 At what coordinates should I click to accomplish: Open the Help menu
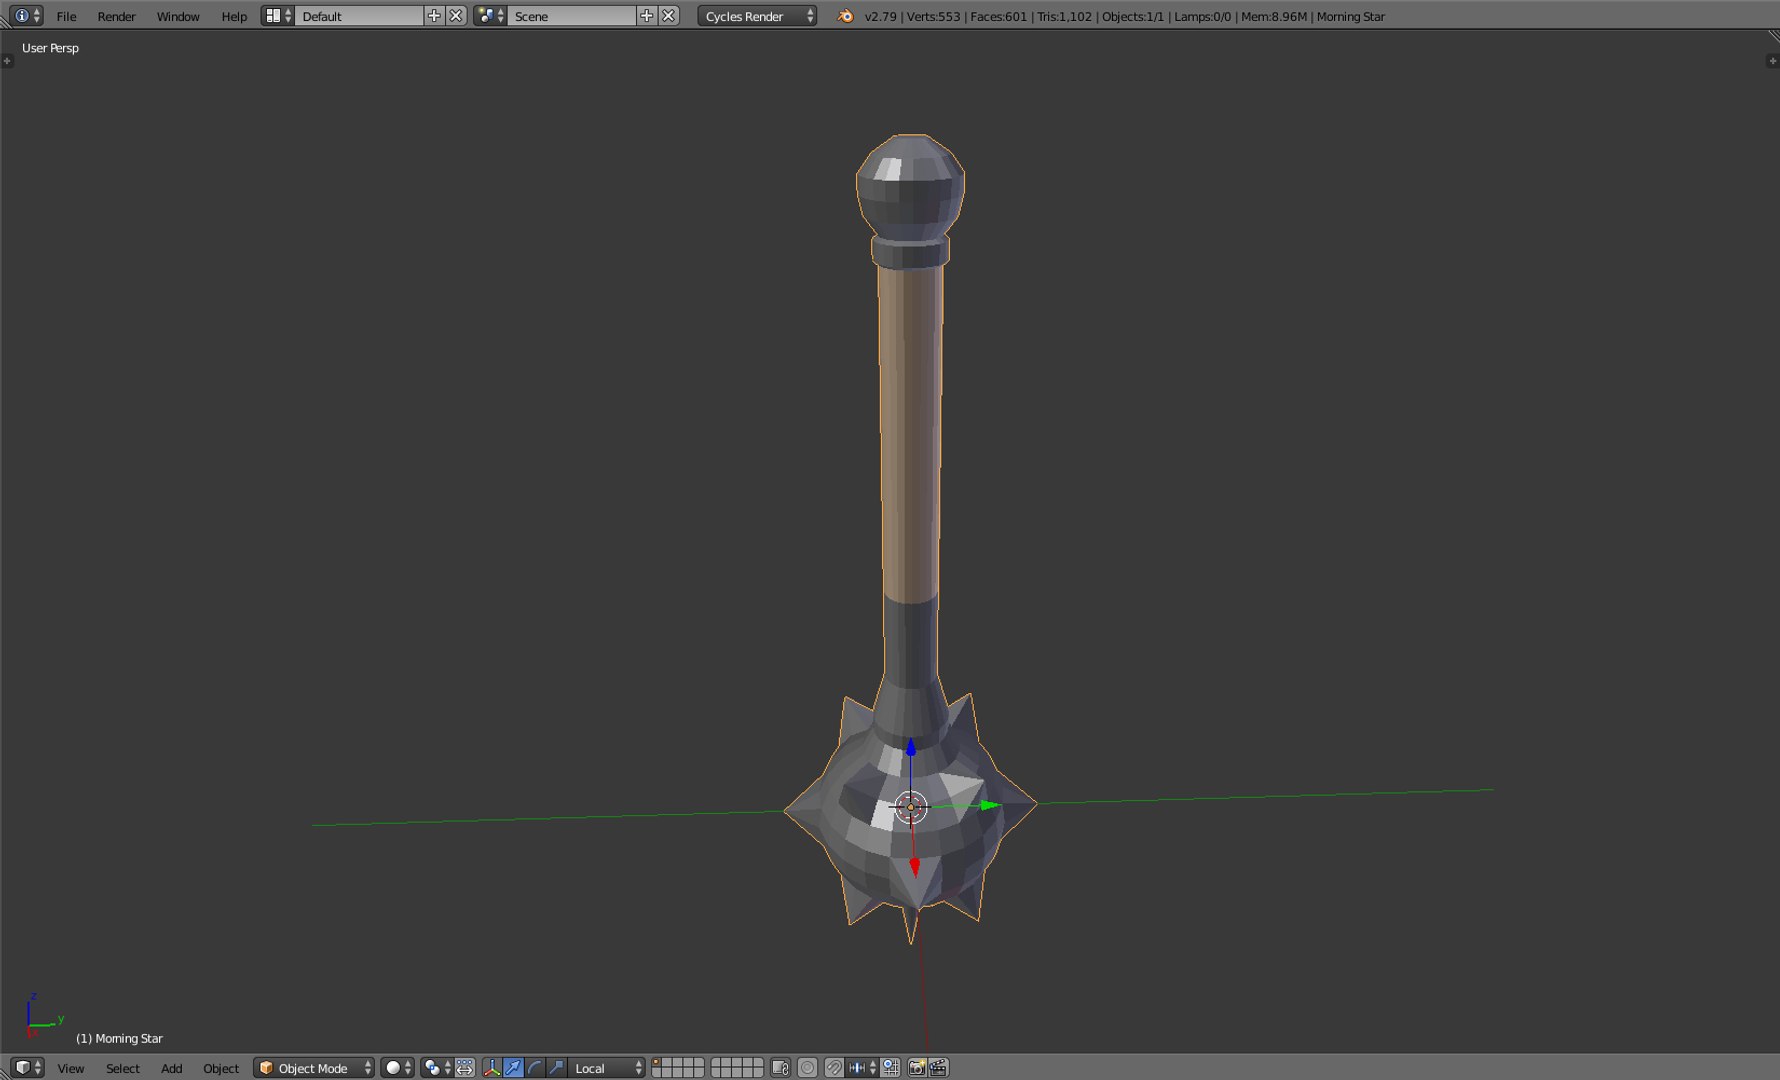click(234, 16)
